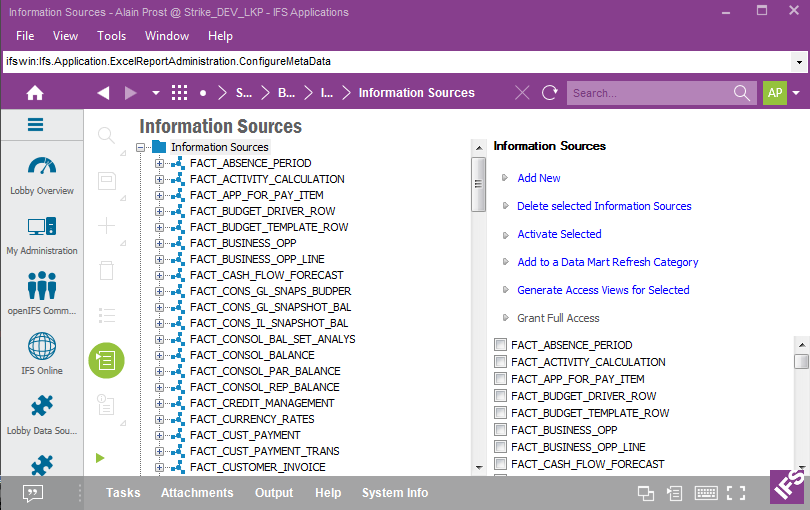The width and height of the screenshot is (810, 510).
Task: Collapse the Information Sources root node
Action: (x=141, y=147)
